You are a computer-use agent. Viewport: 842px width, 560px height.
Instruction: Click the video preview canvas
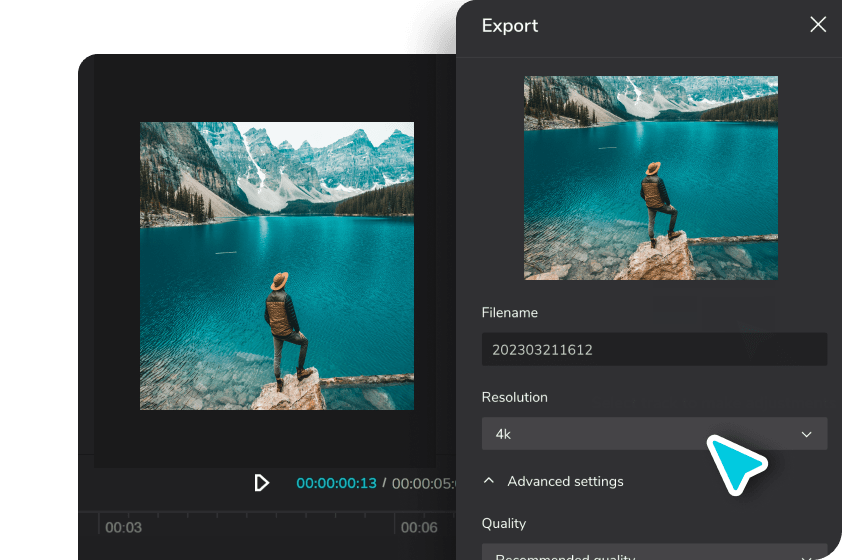[x=277, y=266]
